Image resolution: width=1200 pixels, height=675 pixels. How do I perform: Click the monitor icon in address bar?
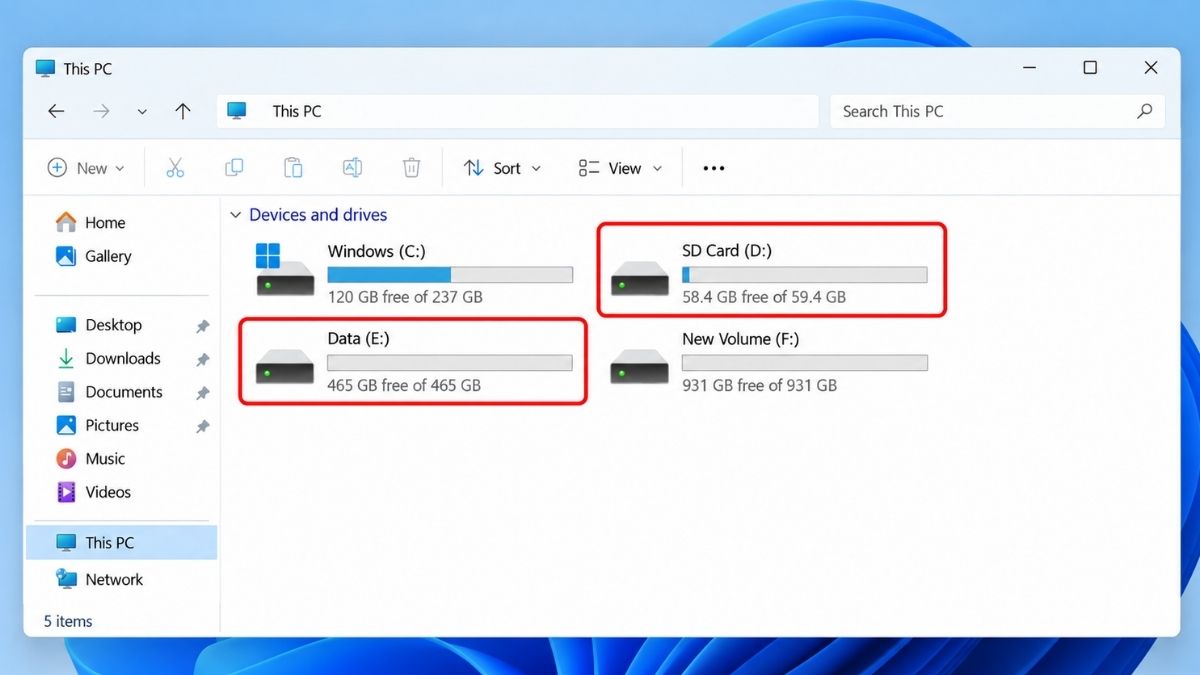coord(237,111)
